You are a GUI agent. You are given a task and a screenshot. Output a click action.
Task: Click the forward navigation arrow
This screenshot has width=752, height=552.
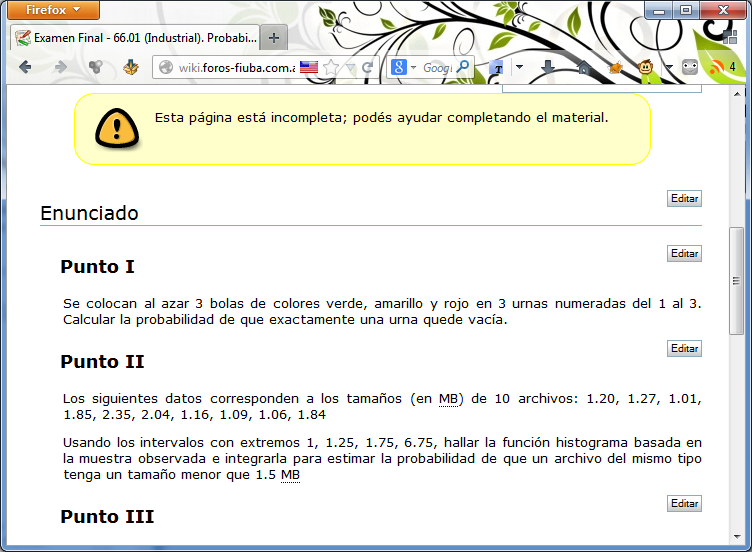pos(60,68)
